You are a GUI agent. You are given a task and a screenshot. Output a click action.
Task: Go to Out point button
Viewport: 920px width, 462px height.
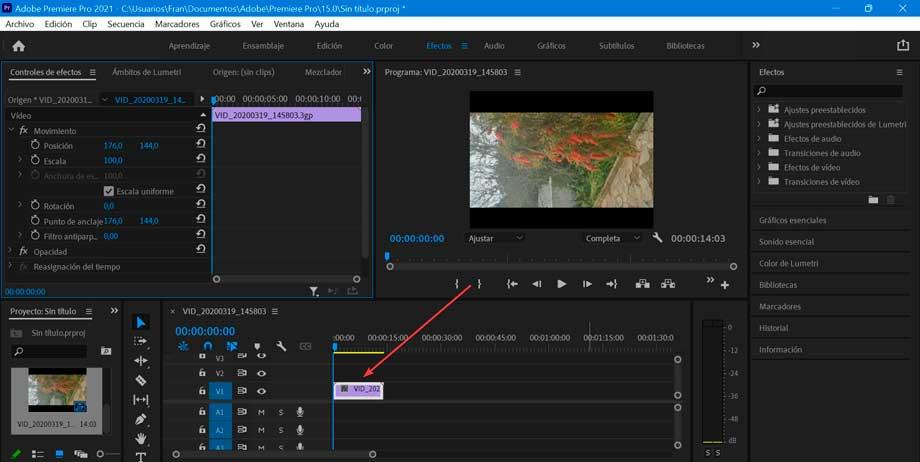611,284
